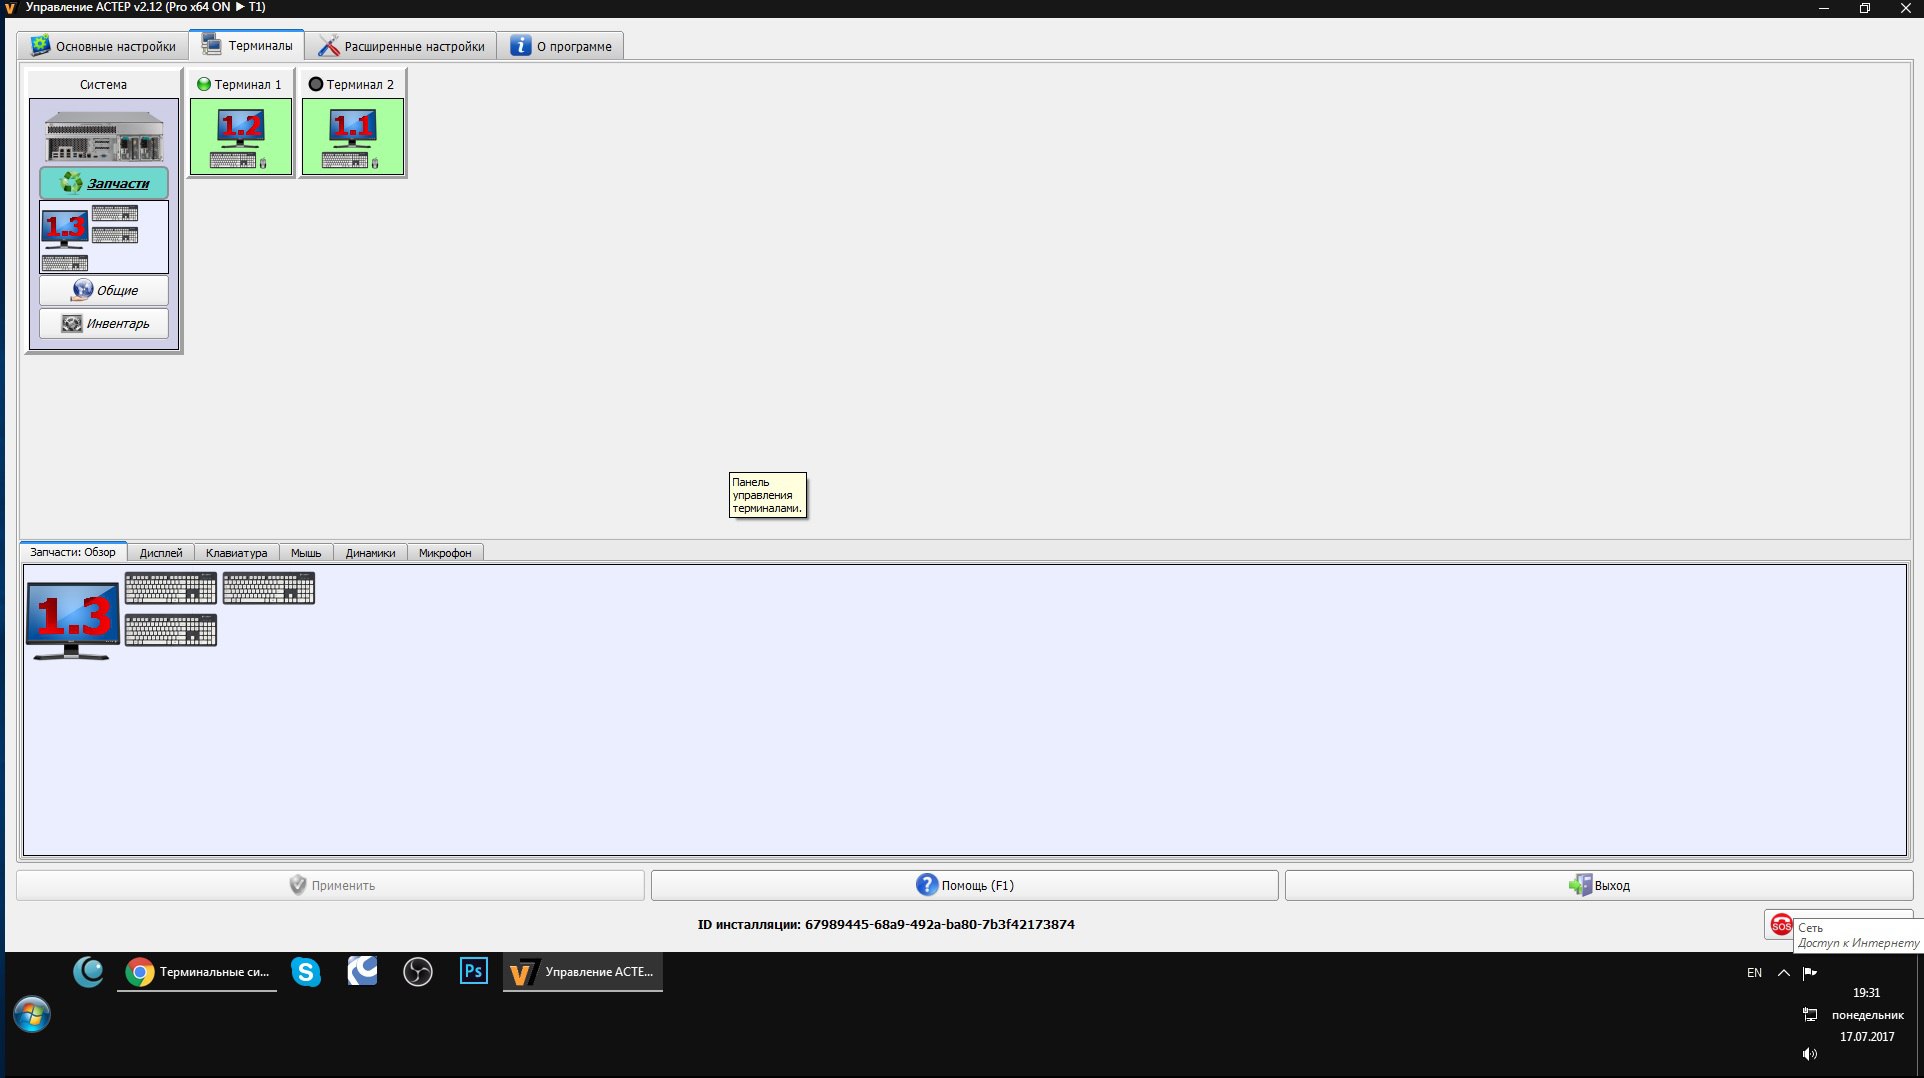Select the keyboard icon below monitor 1.3 in Система panel
1924x1078 pixels.
[65, 263]
